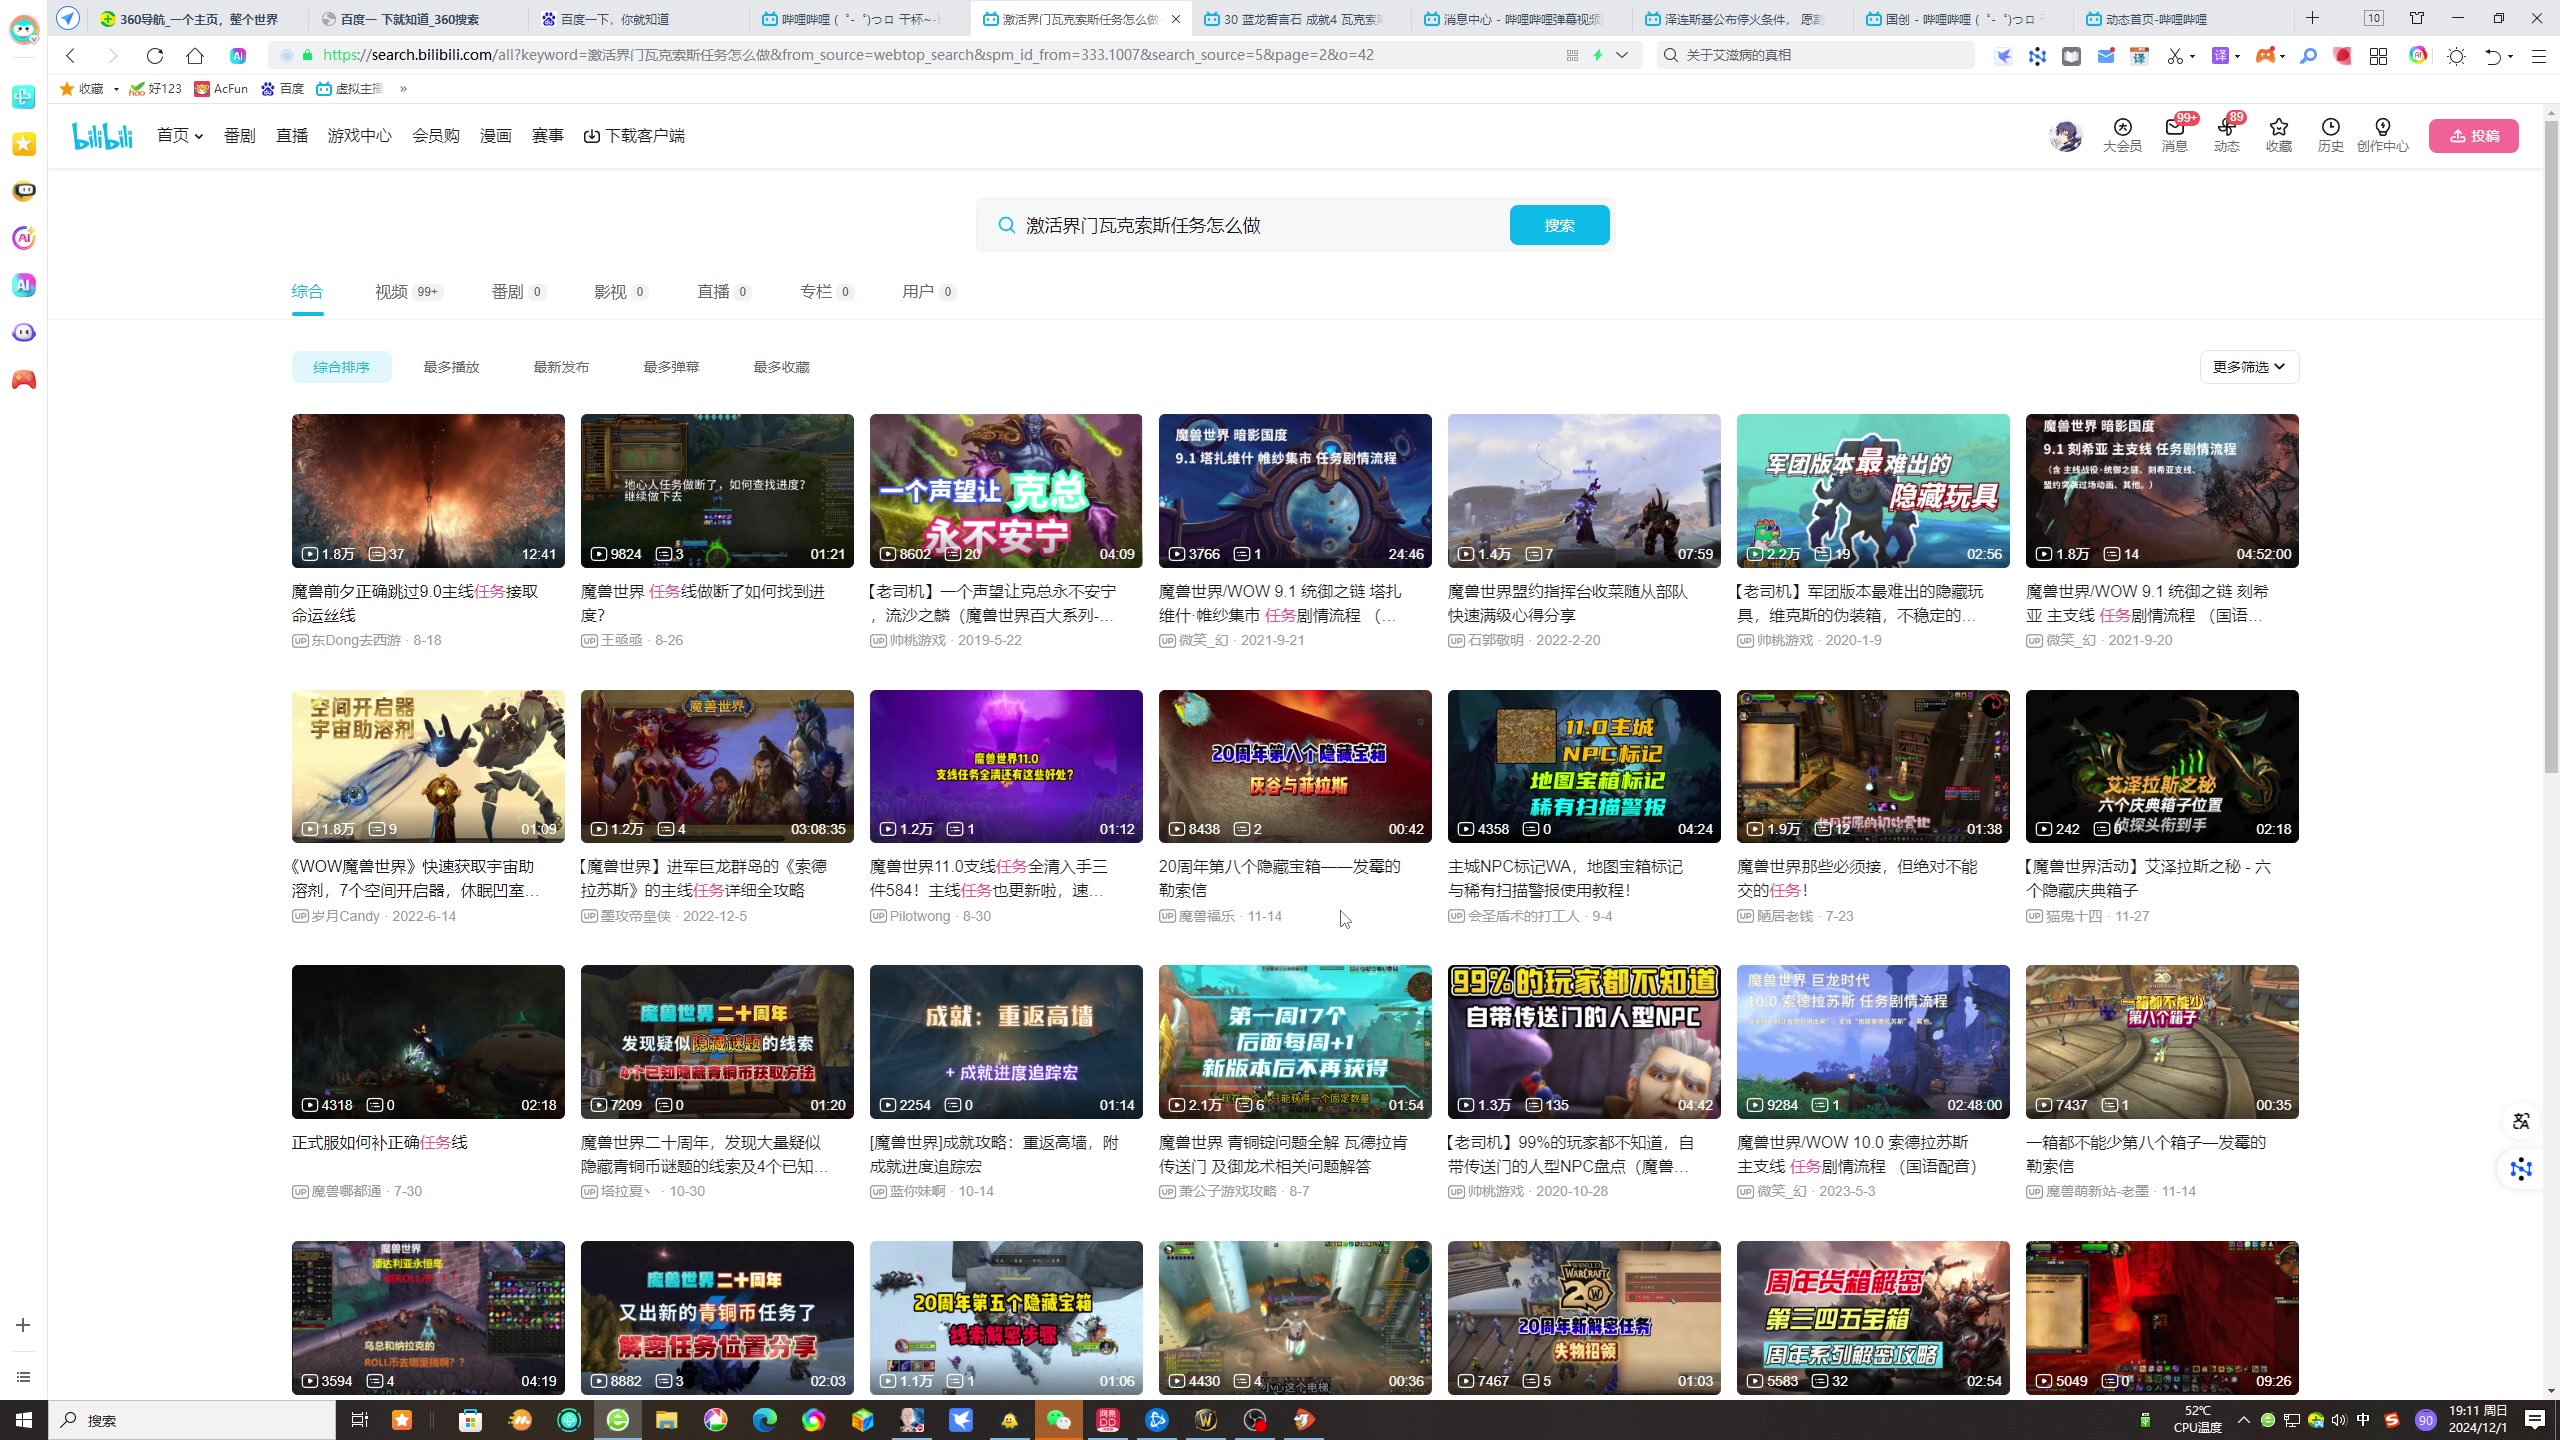Image resolution: width=2560 pixels, height=1440 pixels.
Task: Open the 消息 messages icon
Action: (x=2174, y=135)
